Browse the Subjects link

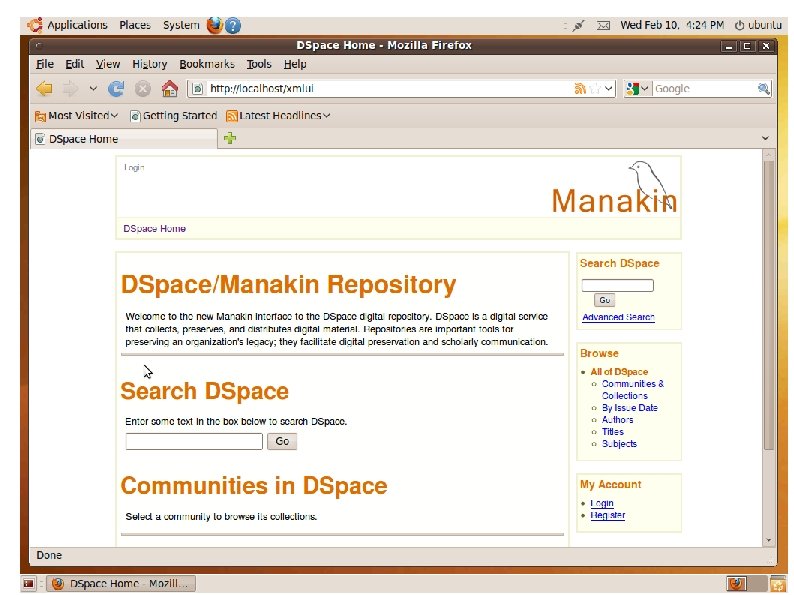pyautogui.click(x=619, y=444)
